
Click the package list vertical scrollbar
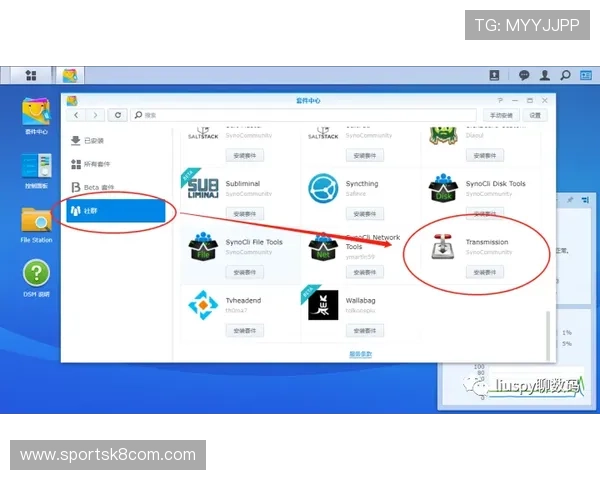[x=546, y=330]
